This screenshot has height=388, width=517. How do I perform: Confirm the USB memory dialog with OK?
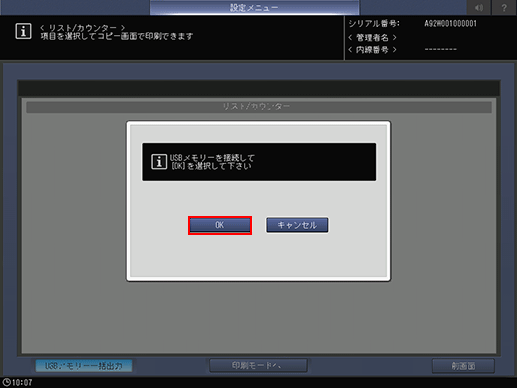pyautogui.click(x=220, y=225)
